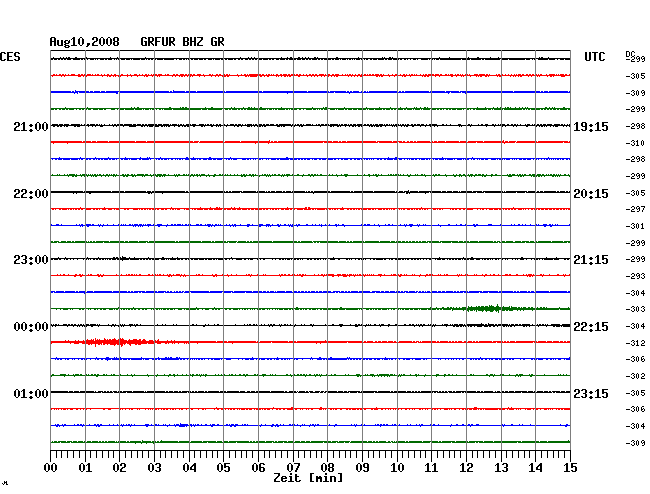Select the 01:00 local time label
This screenshot has height=494, width=650.
31,393
